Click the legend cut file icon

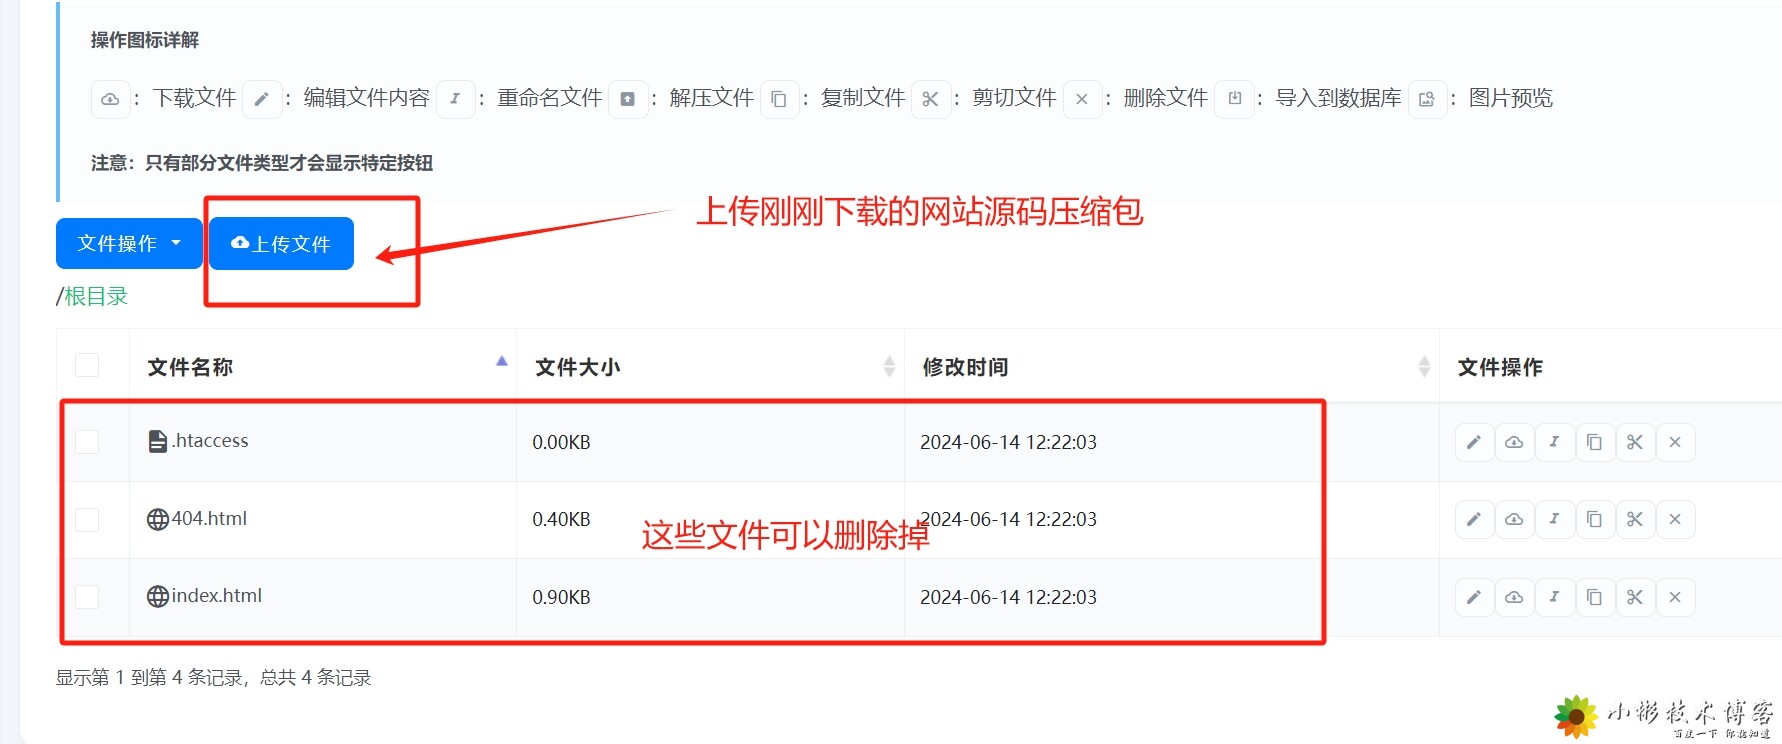930,99
